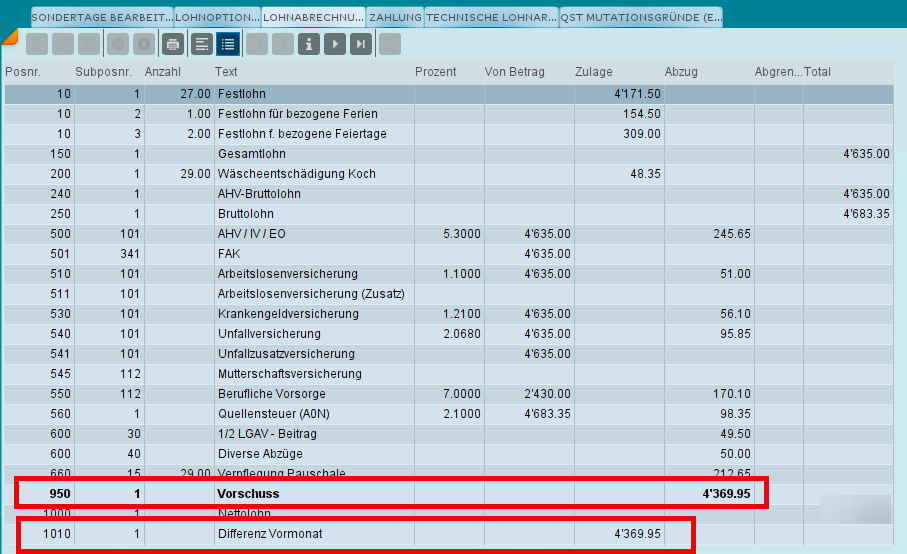Sort by the Posnr. column header
907x554 pixels.
point(23,72)
